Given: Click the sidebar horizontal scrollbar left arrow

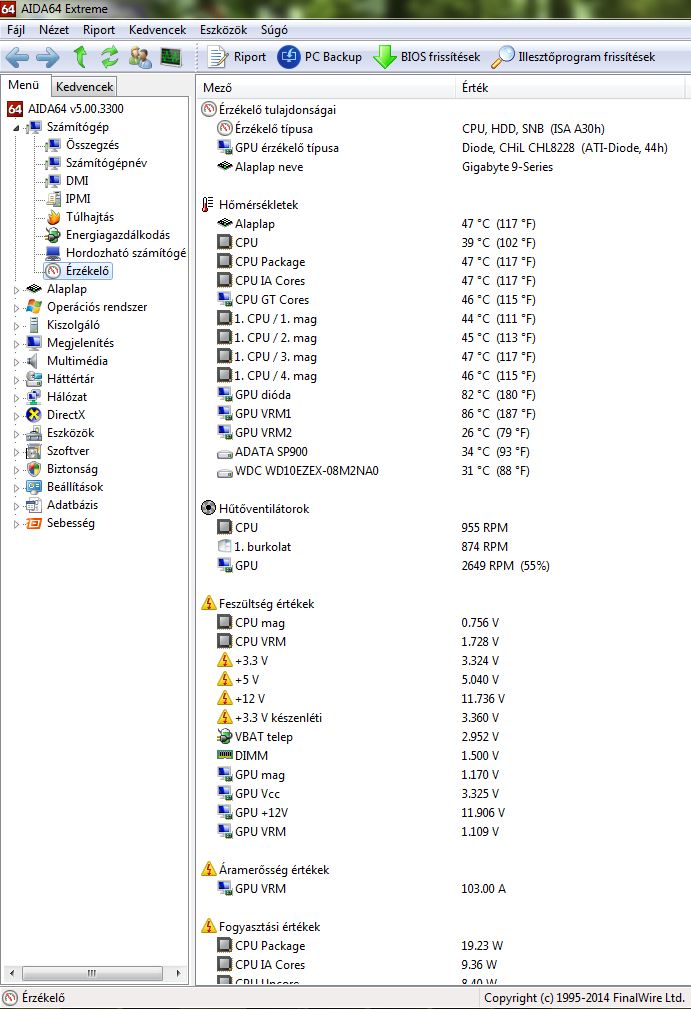Looking at the screenshot, I should point(12,973).
